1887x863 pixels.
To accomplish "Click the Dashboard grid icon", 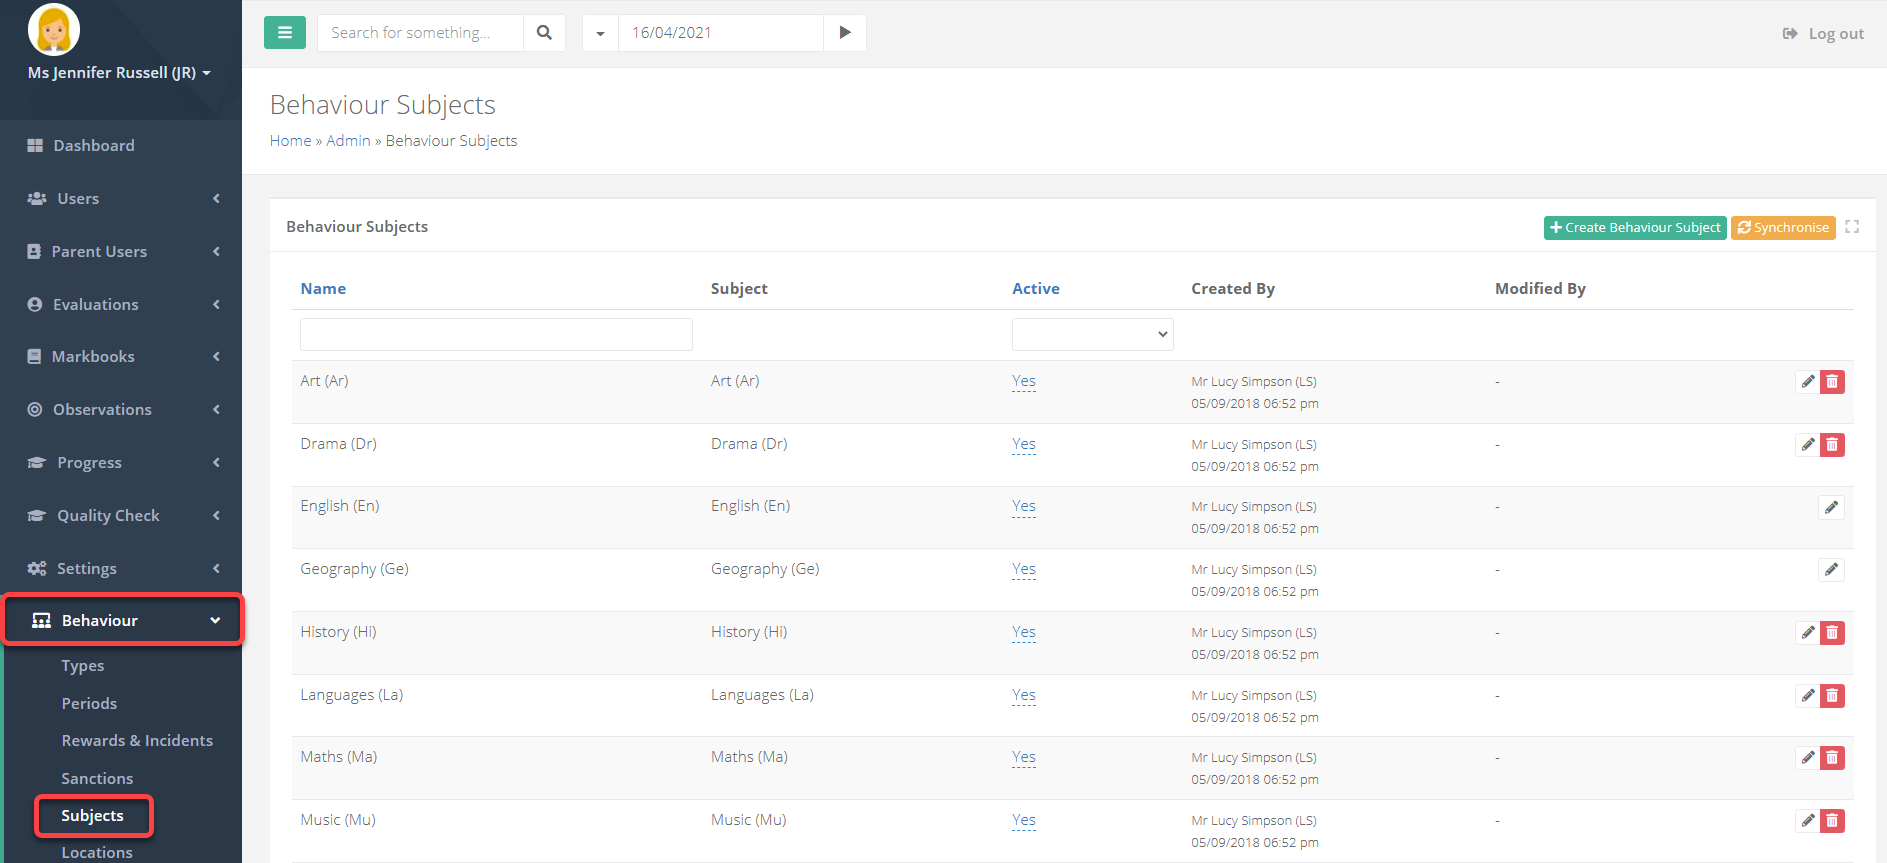I will (x=35, y=145).
